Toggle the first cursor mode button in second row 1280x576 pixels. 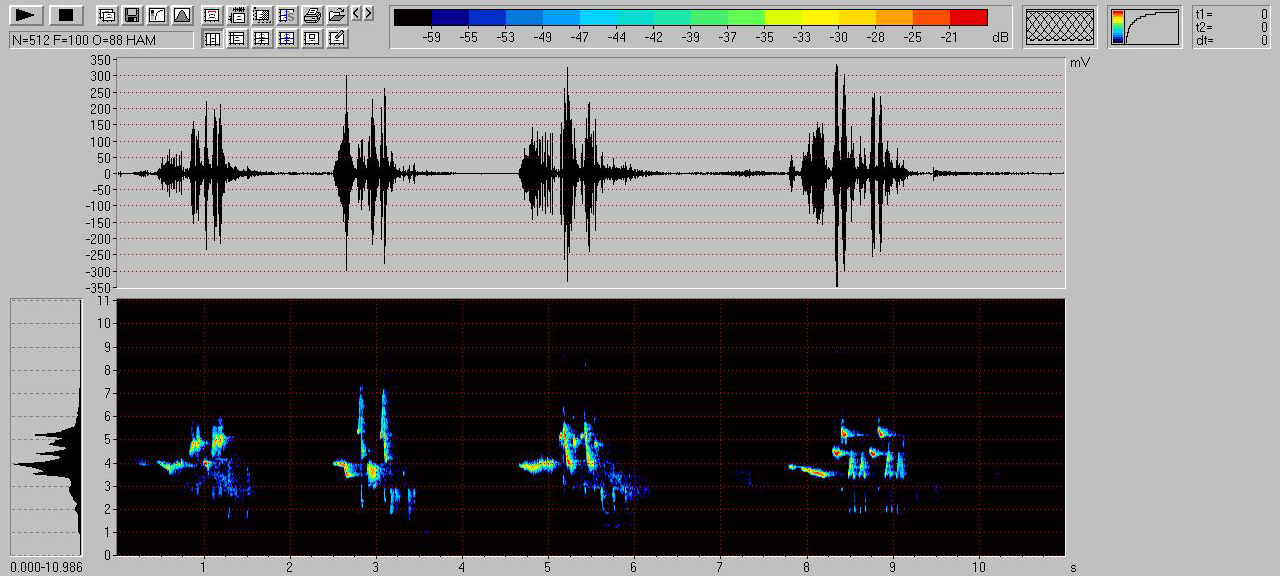click(212, 39)
